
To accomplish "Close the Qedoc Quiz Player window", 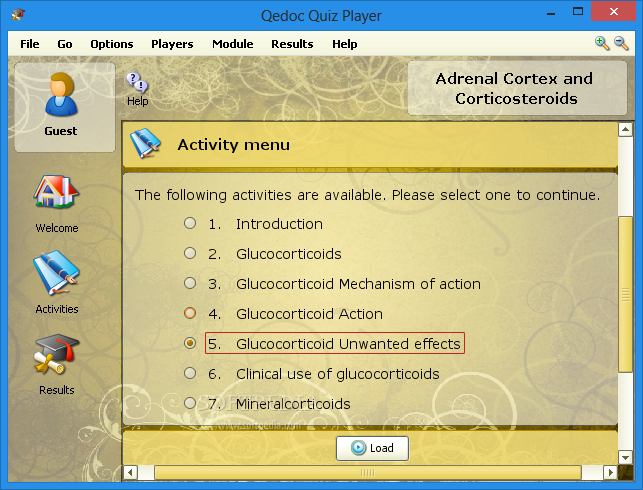I will [x=613, y=11].
